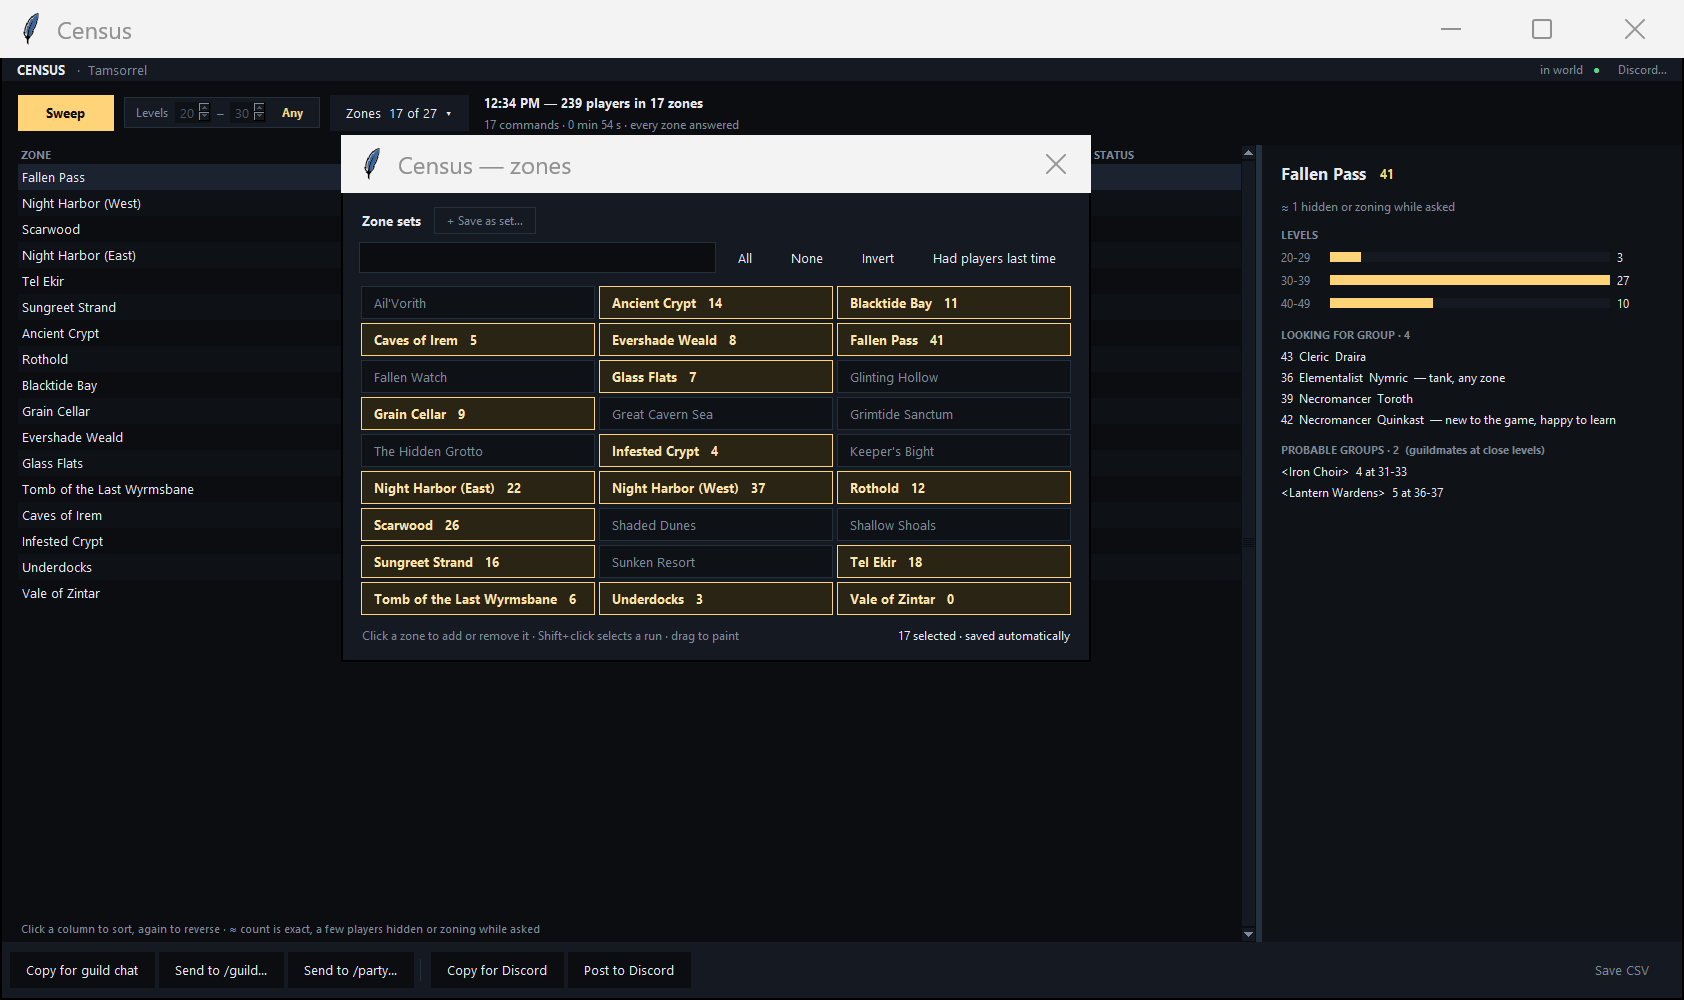The image size is (1684, 1000).
Task: Open Discord settings link at top right
Action: (1642, 70)
